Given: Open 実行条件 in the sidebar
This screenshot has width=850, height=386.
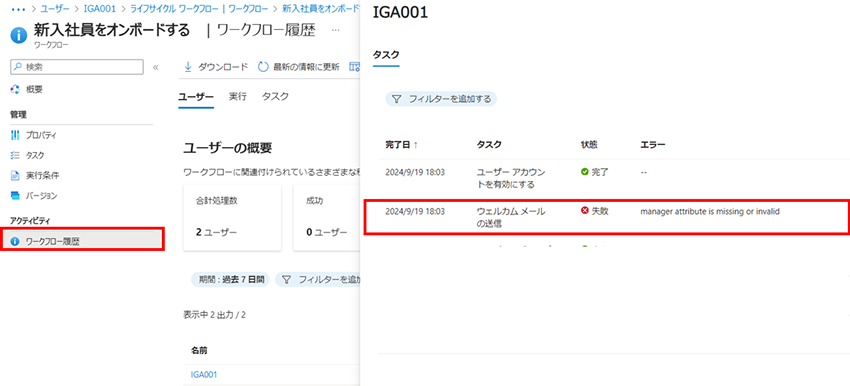Looking at the screenshot, I should pyautogui.click(x=43, y=175).
